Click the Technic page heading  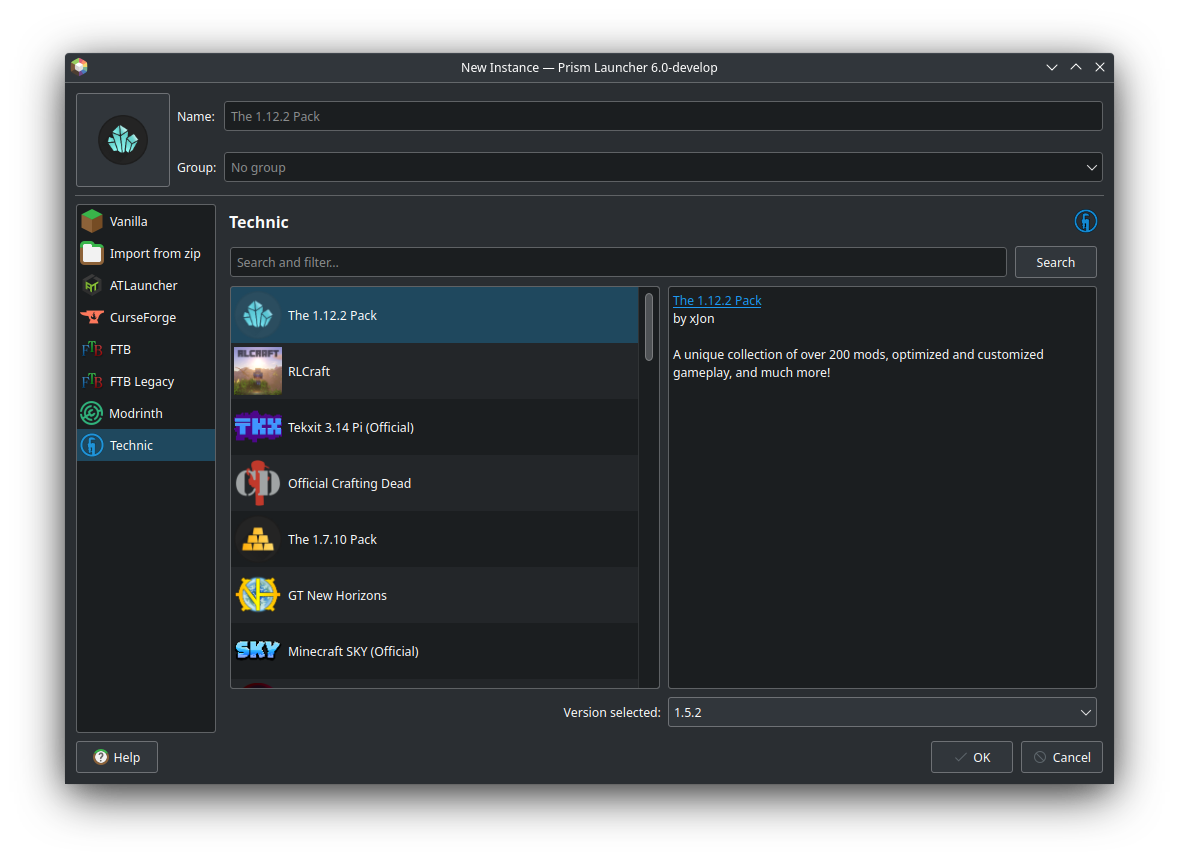coord(259,222)
